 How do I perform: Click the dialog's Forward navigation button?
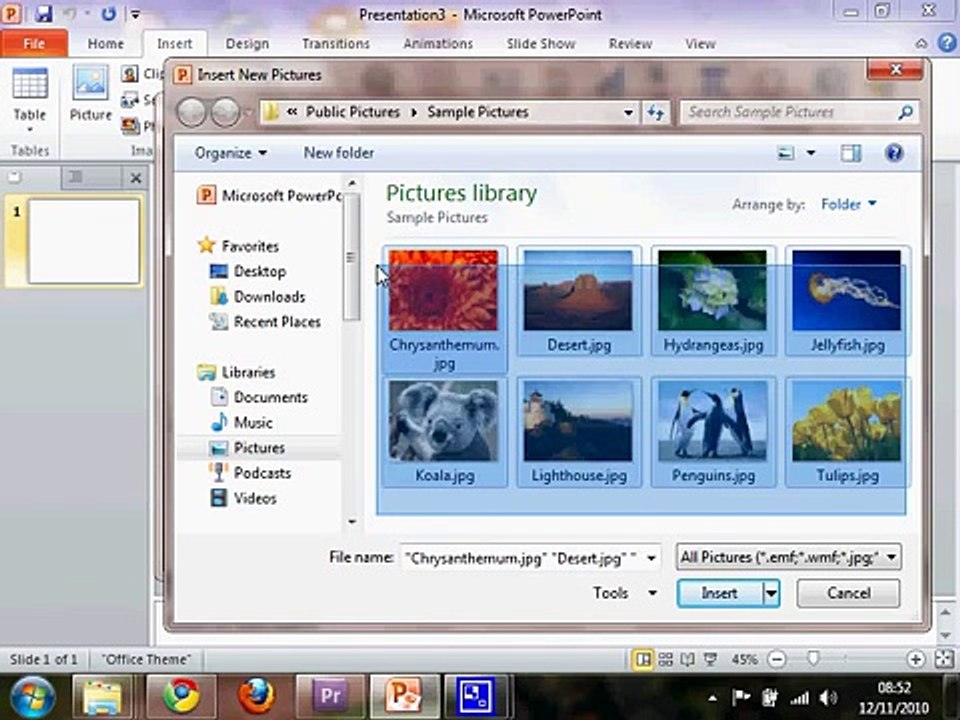coord(225,113)
